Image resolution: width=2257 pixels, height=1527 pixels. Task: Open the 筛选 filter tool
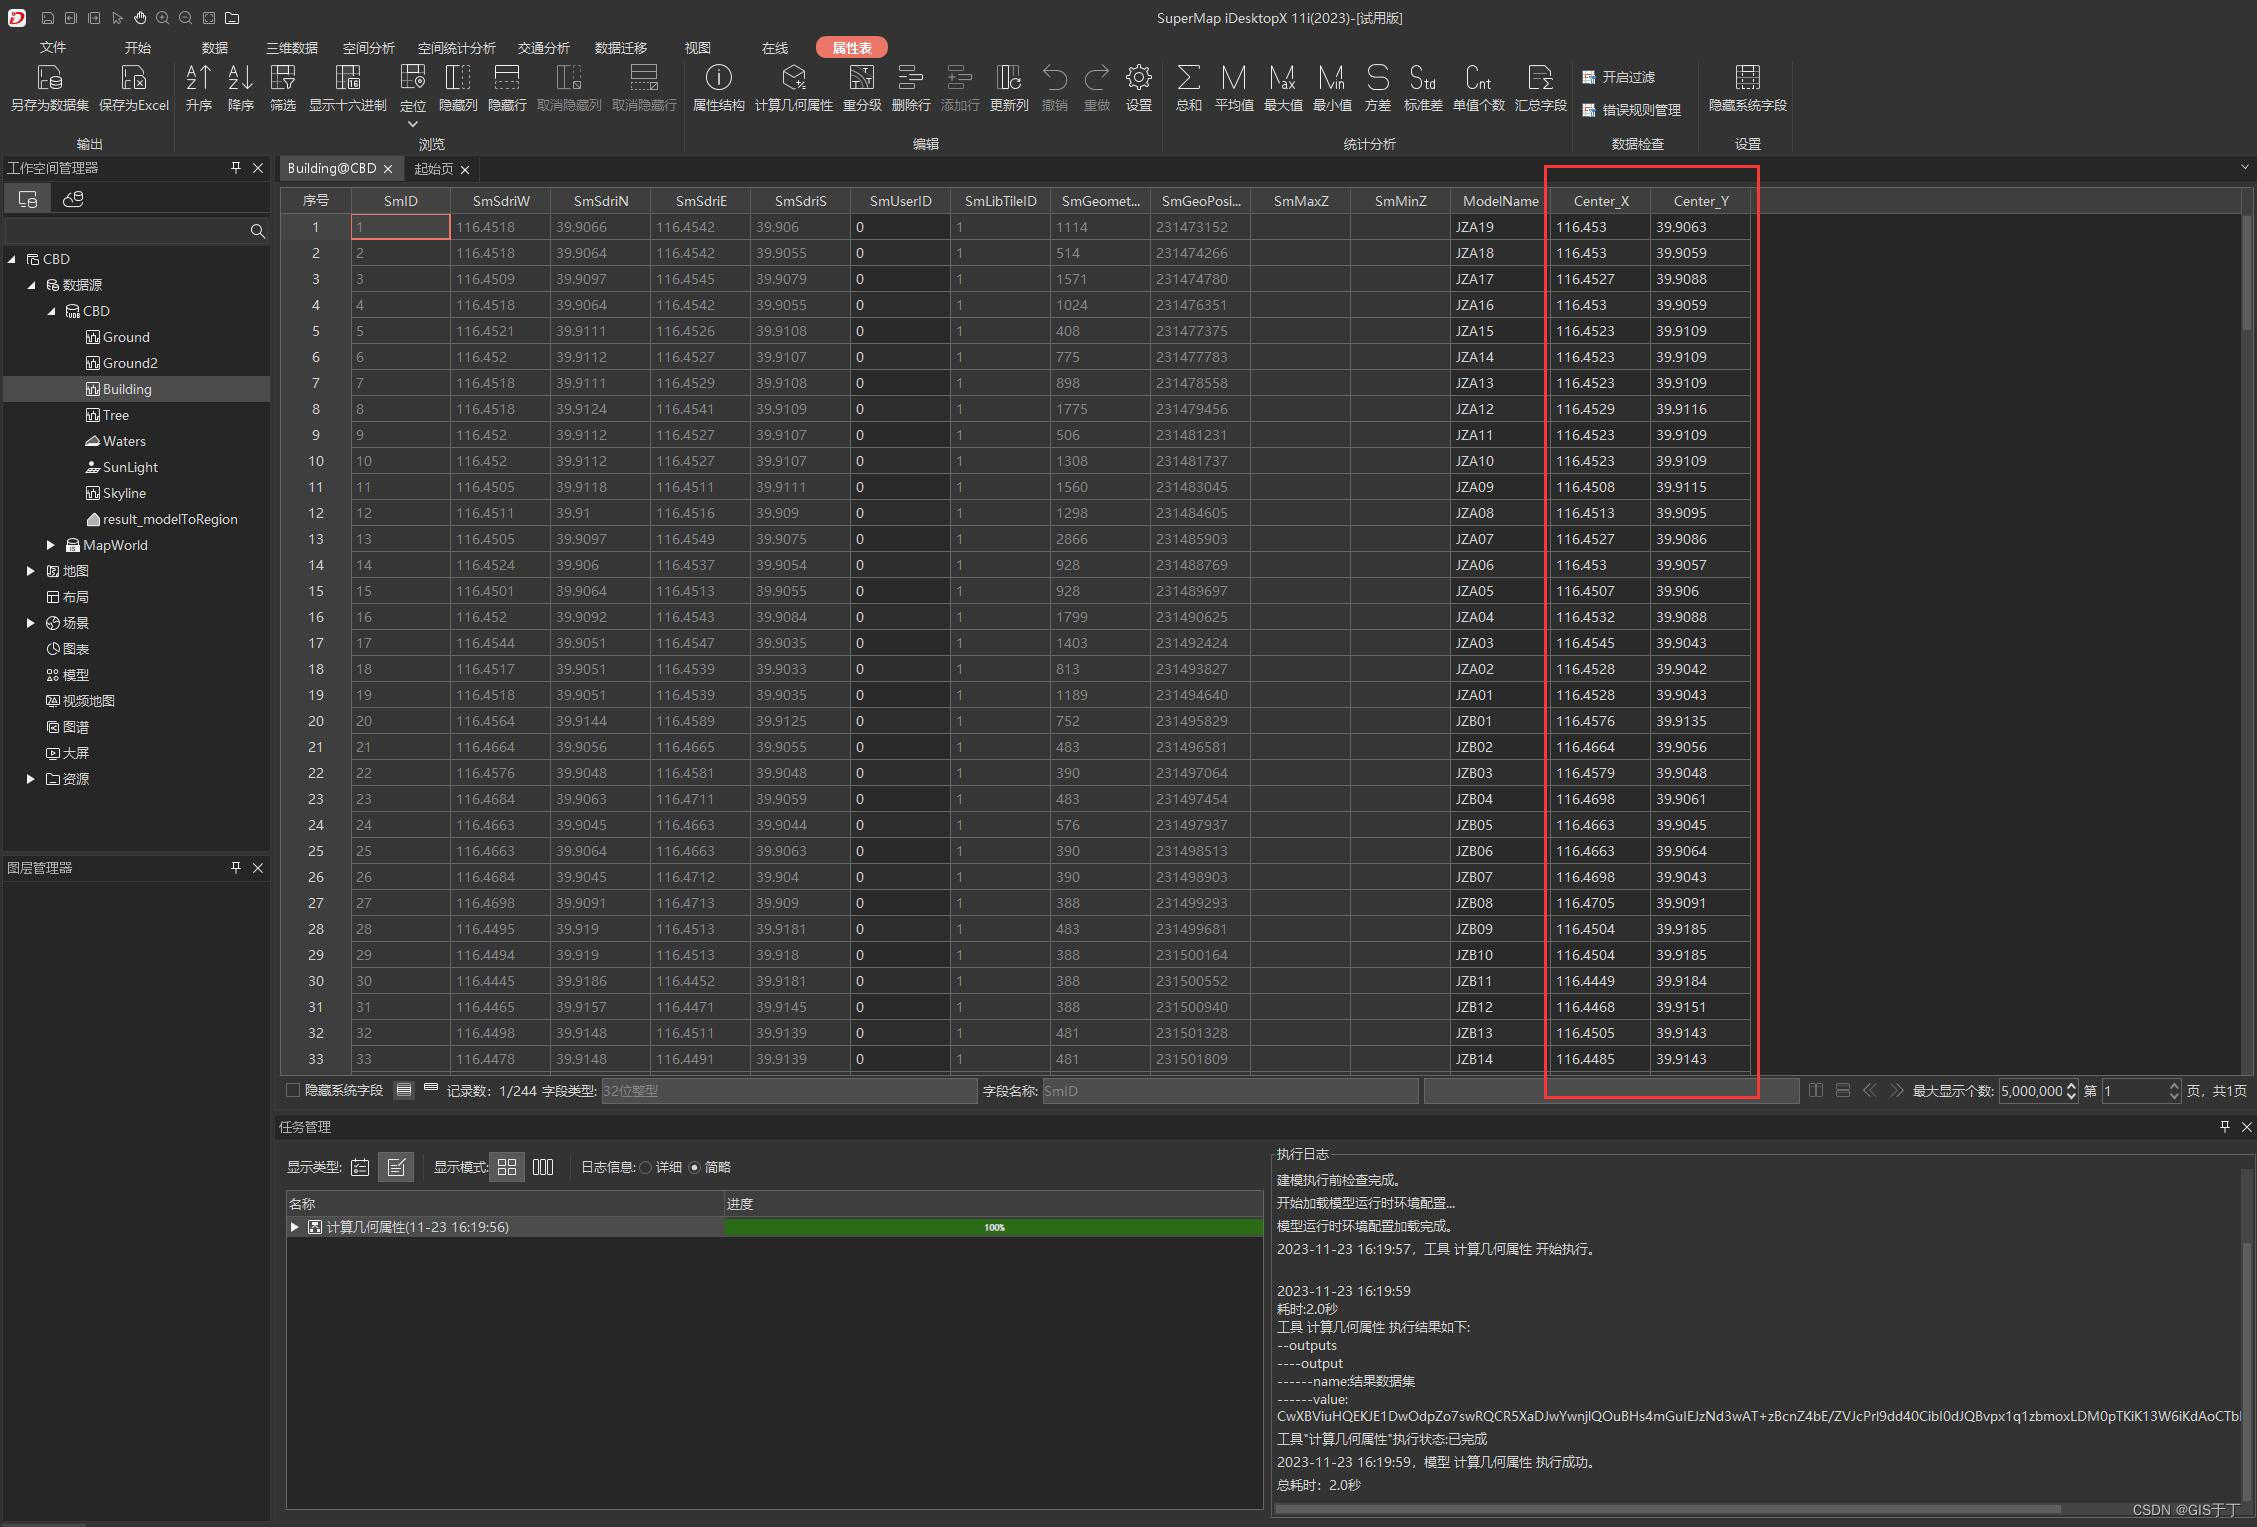coord(283,88)
